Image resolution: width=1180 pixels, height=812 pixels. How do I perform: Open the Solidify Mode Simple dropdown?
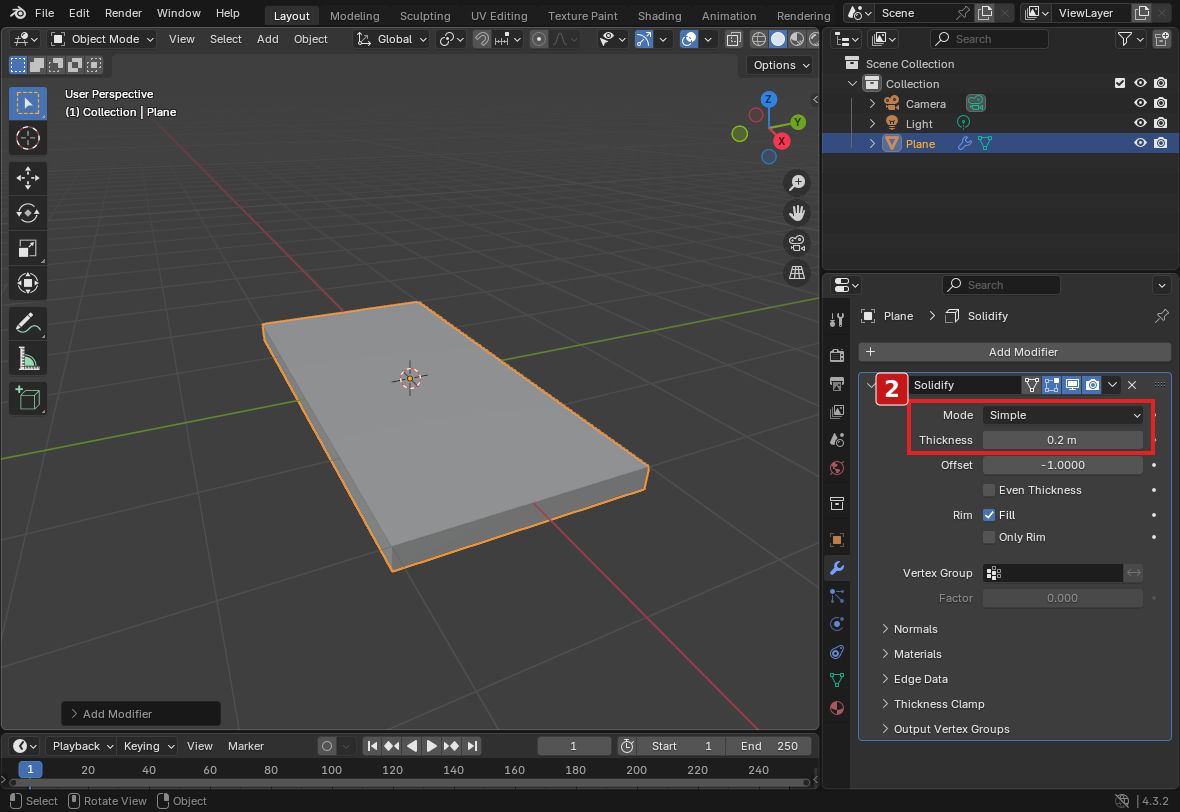point(1063,415)
